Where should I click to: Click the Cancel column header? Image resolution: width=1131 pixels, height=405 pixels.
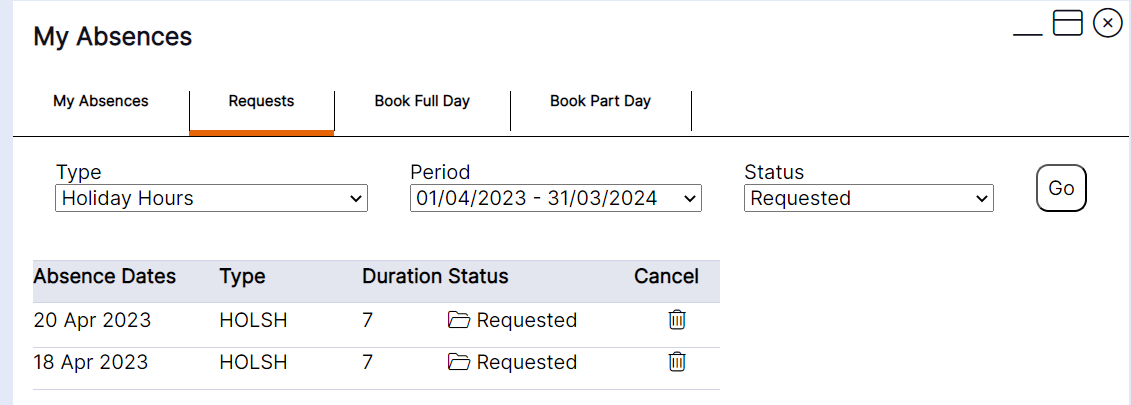(666, 276)
